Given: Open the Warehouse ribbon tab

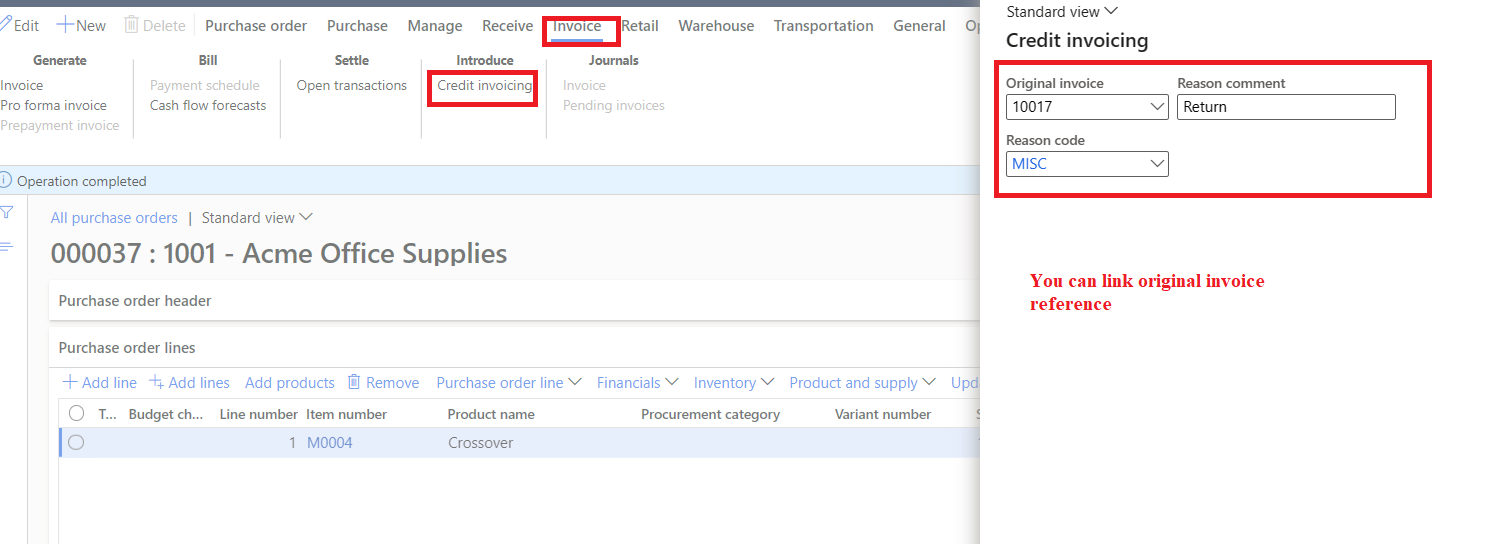Looking at the screenshot, I should [716, 26].
